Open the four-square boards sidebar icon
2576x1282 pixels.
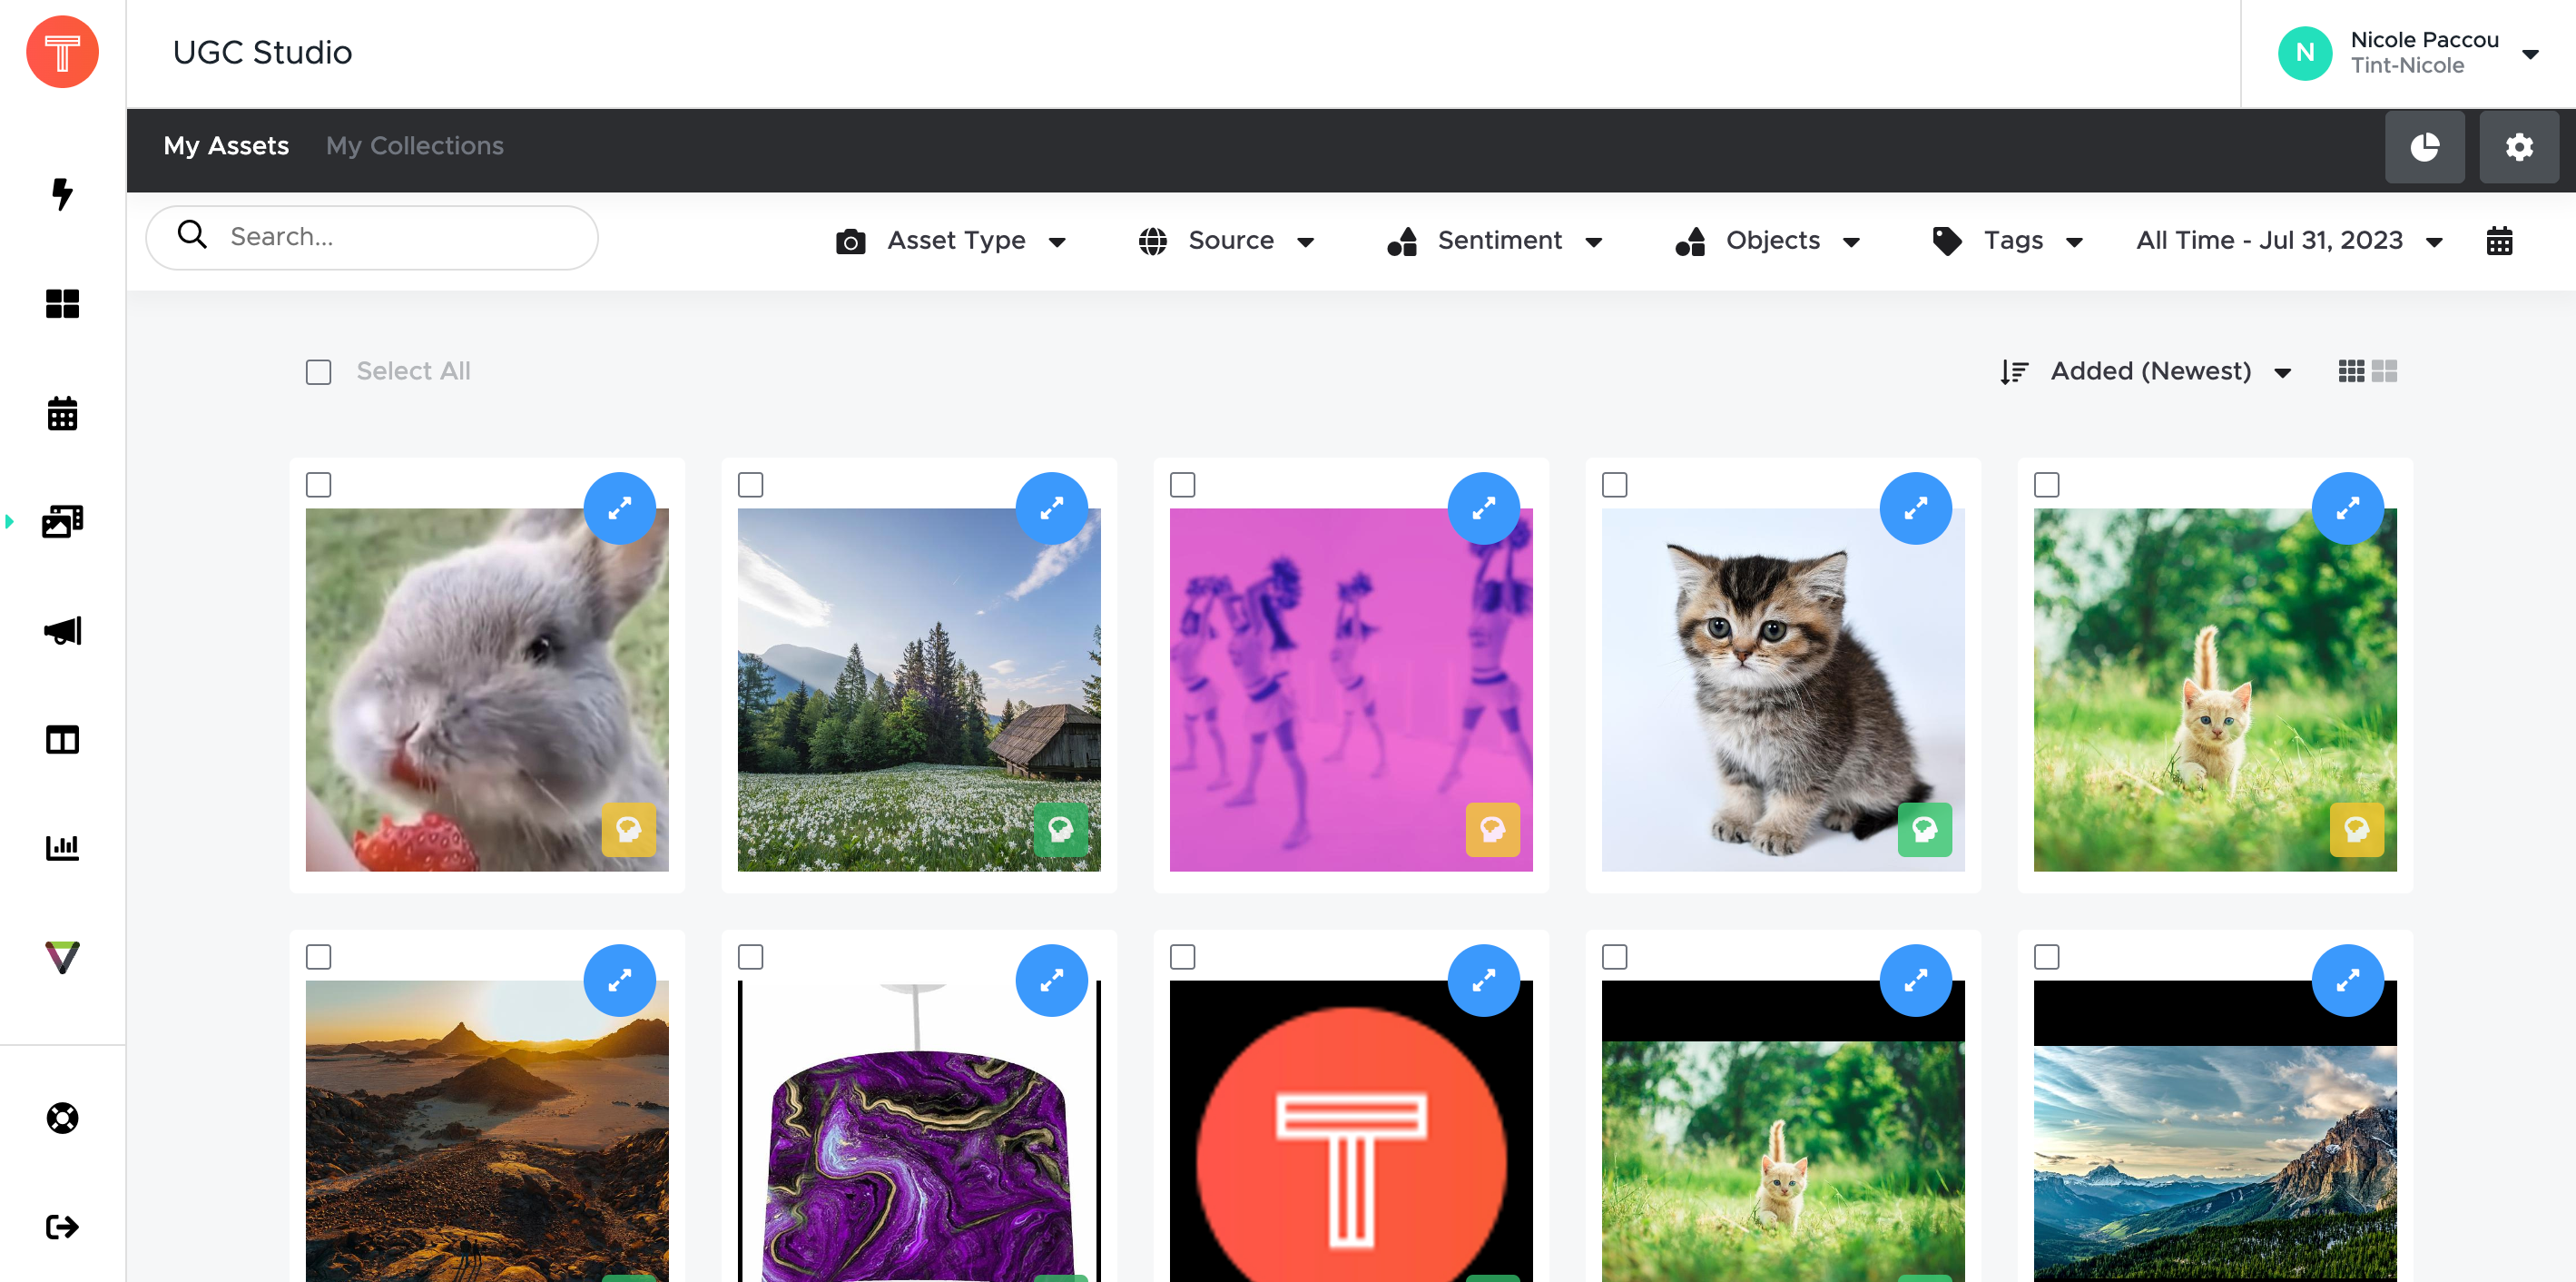coord(62,303)
